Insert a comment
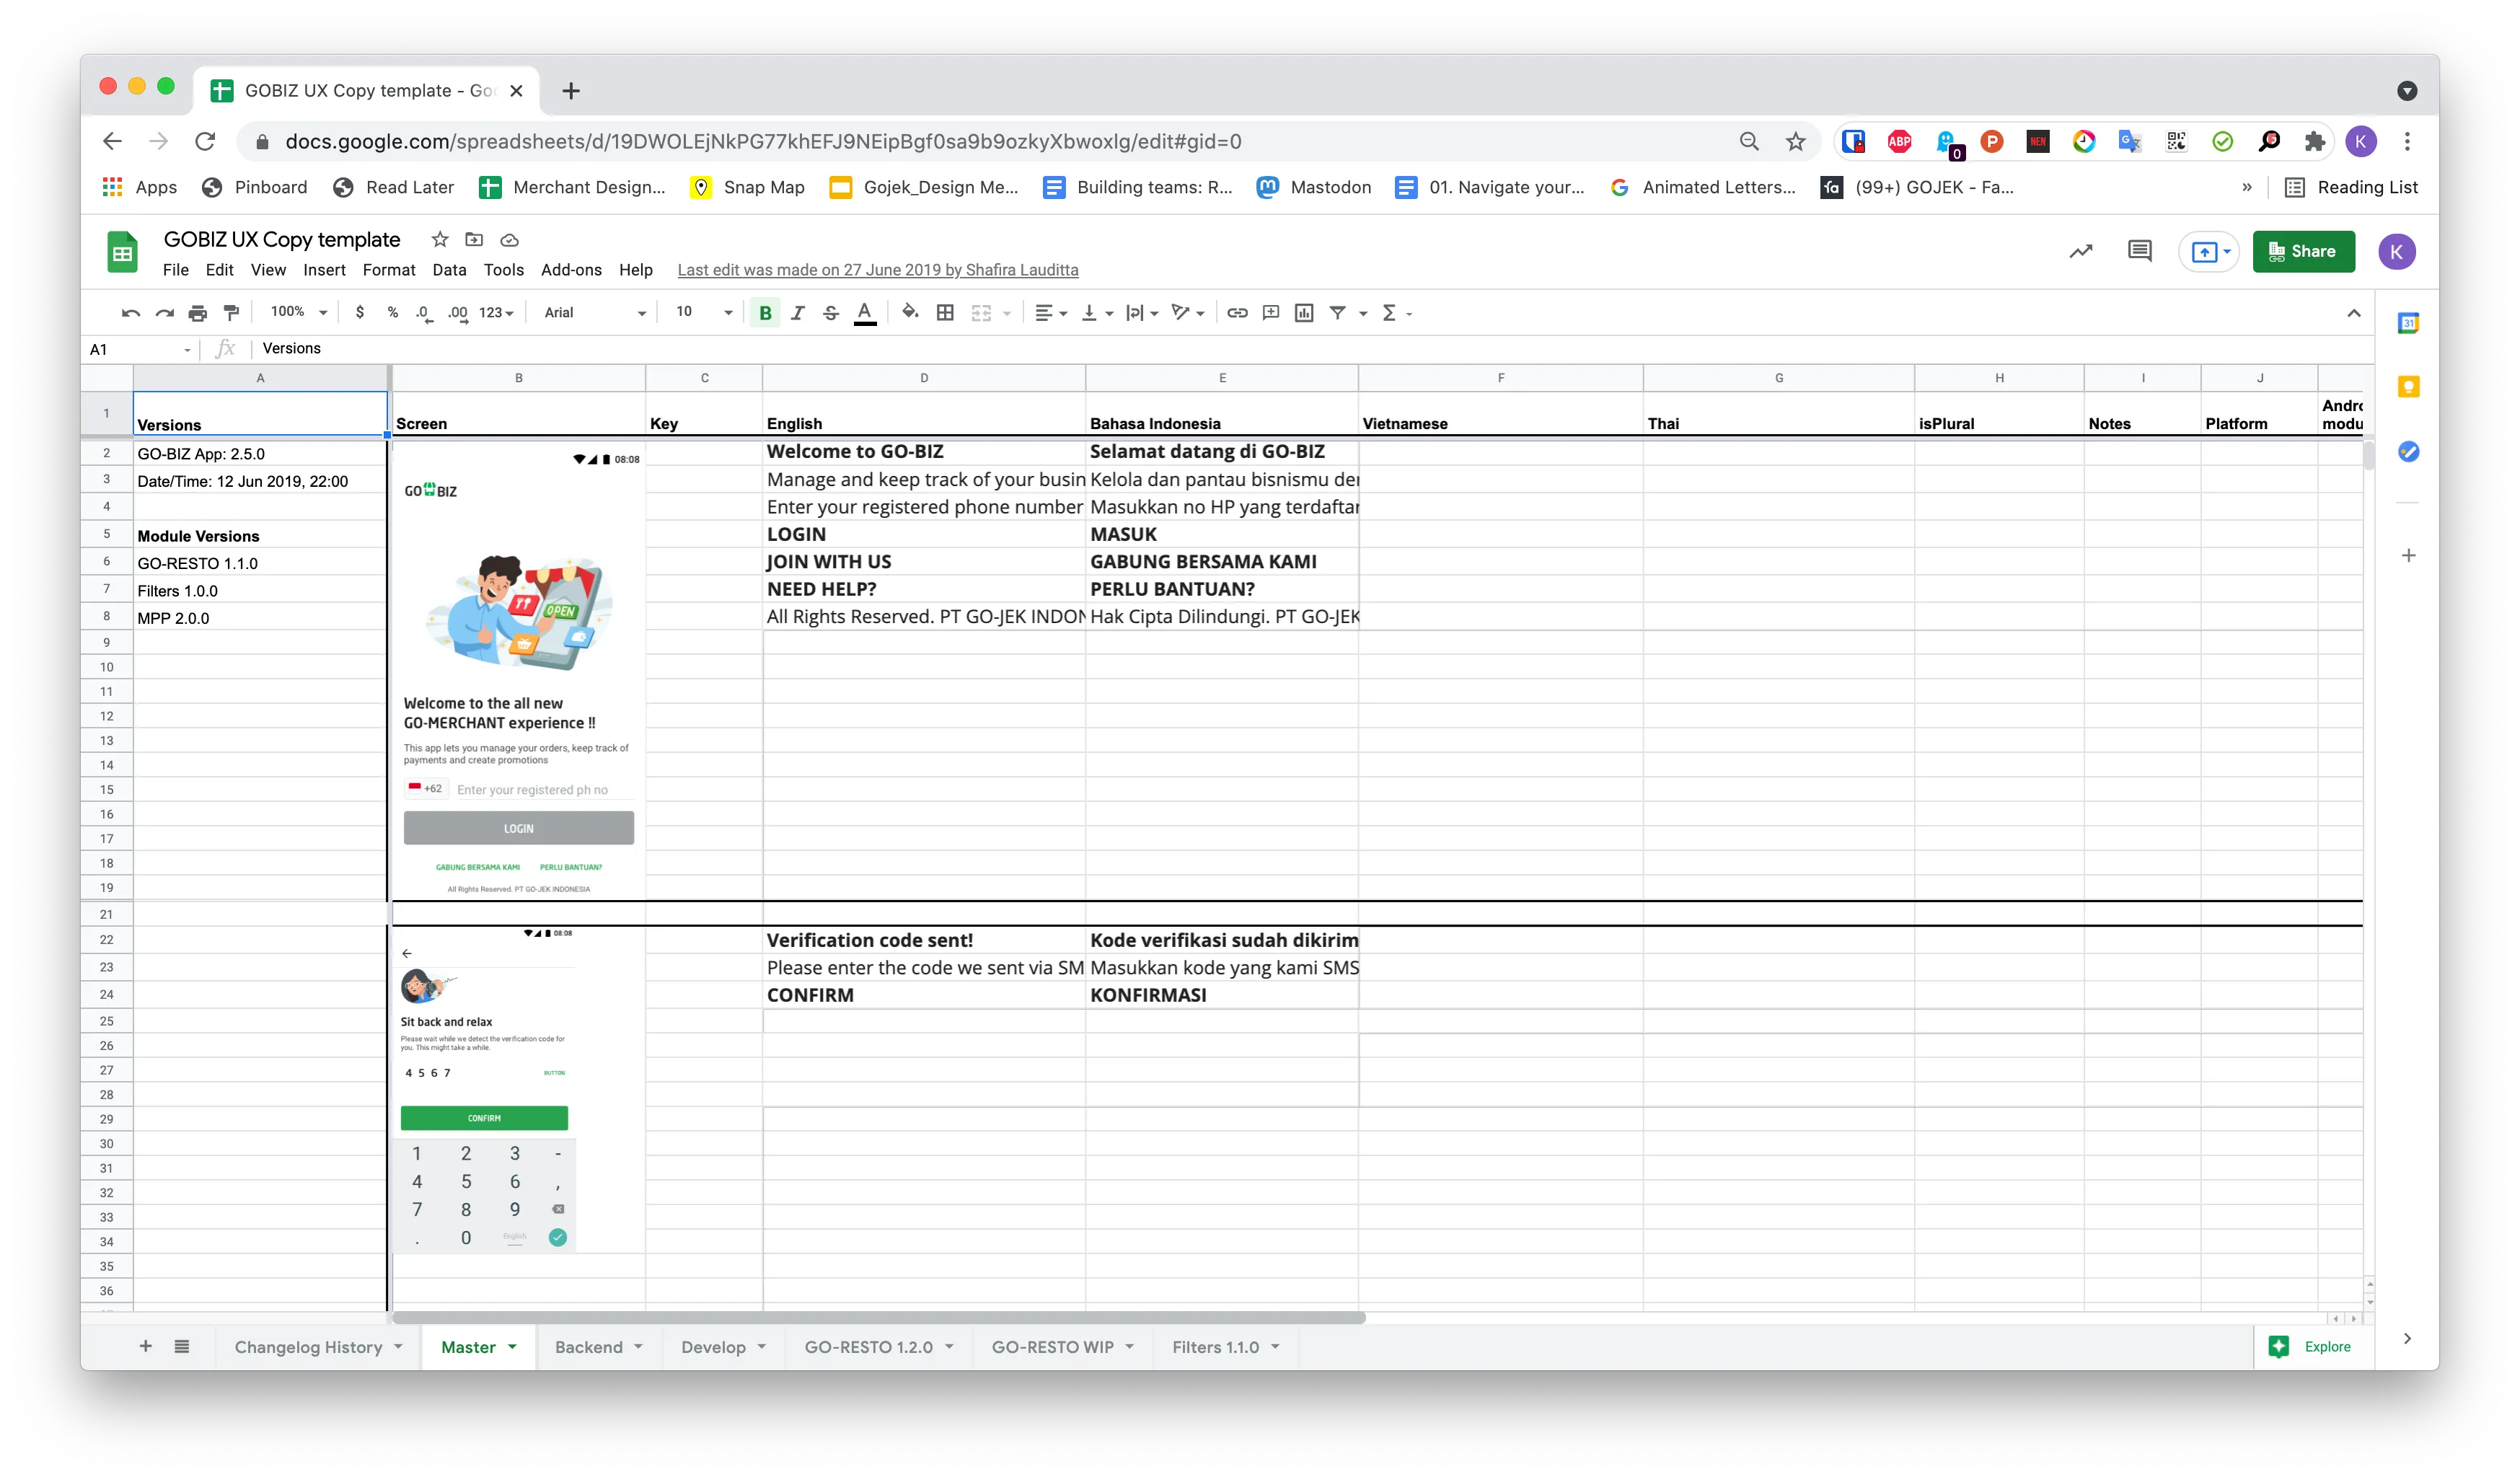2520x1477 pixels. point(1270,312)
